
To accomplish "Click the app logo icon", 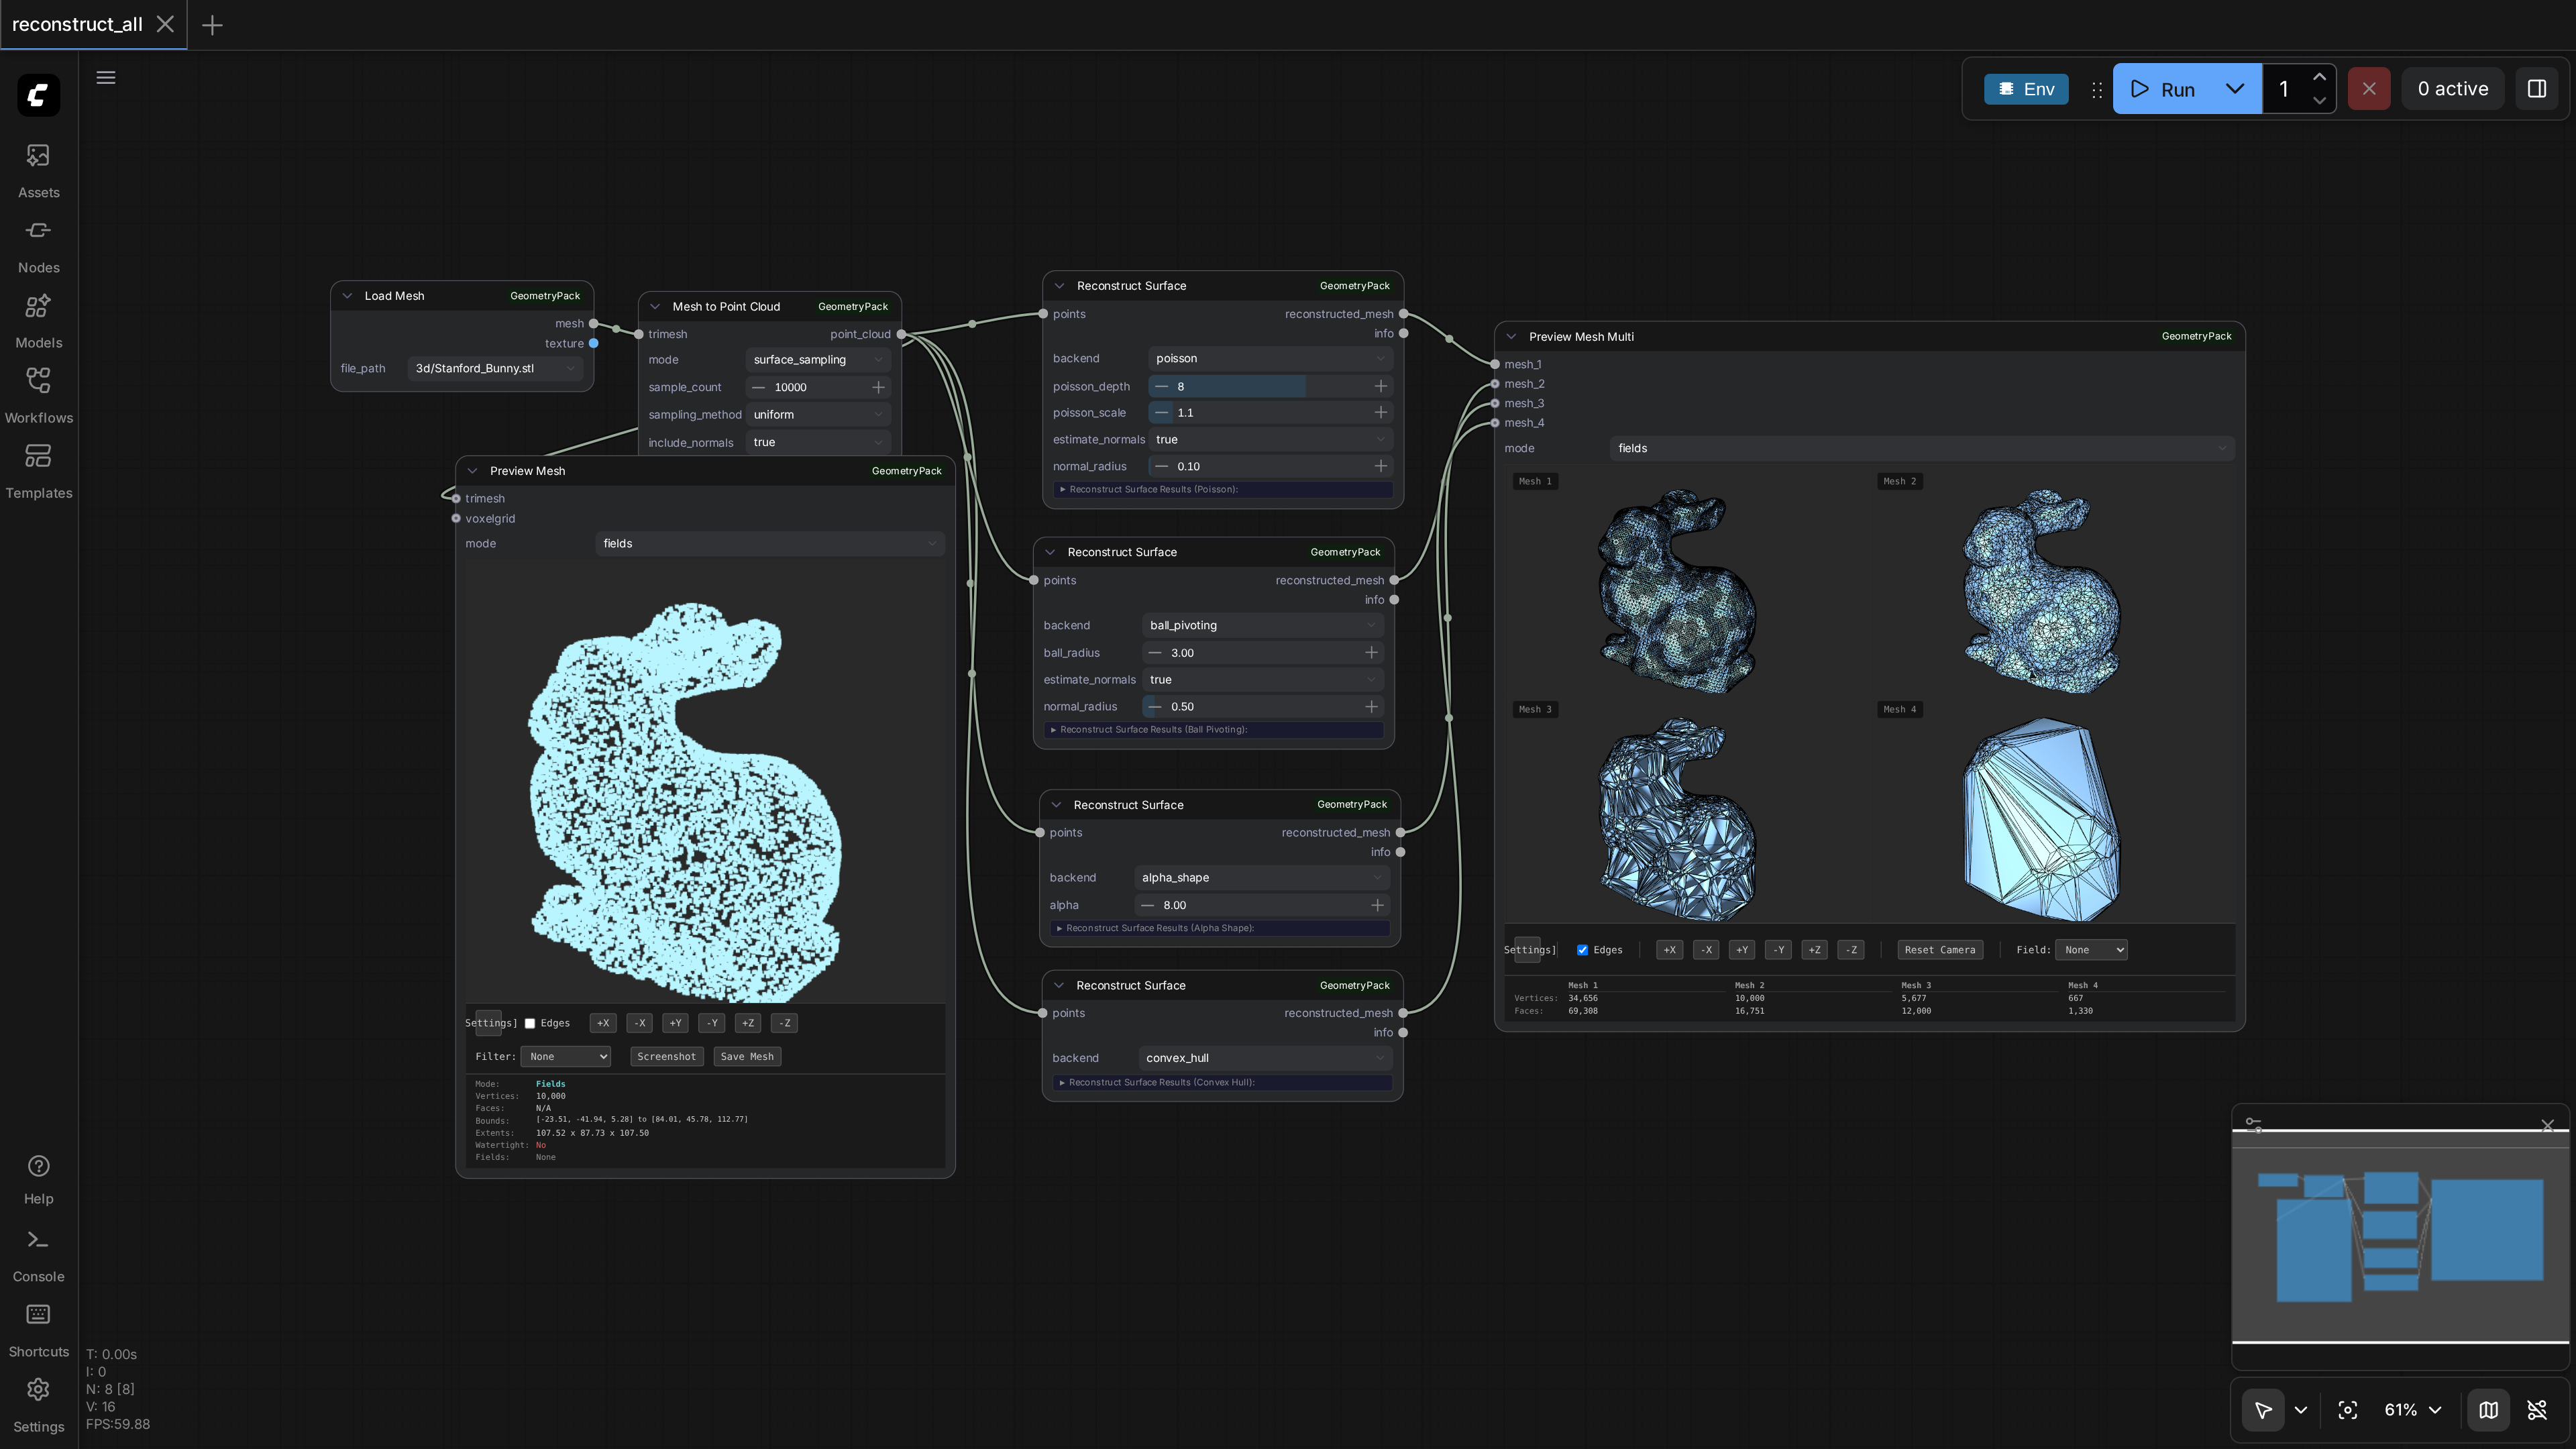I will pyautogui.click(x=38, y=95).
